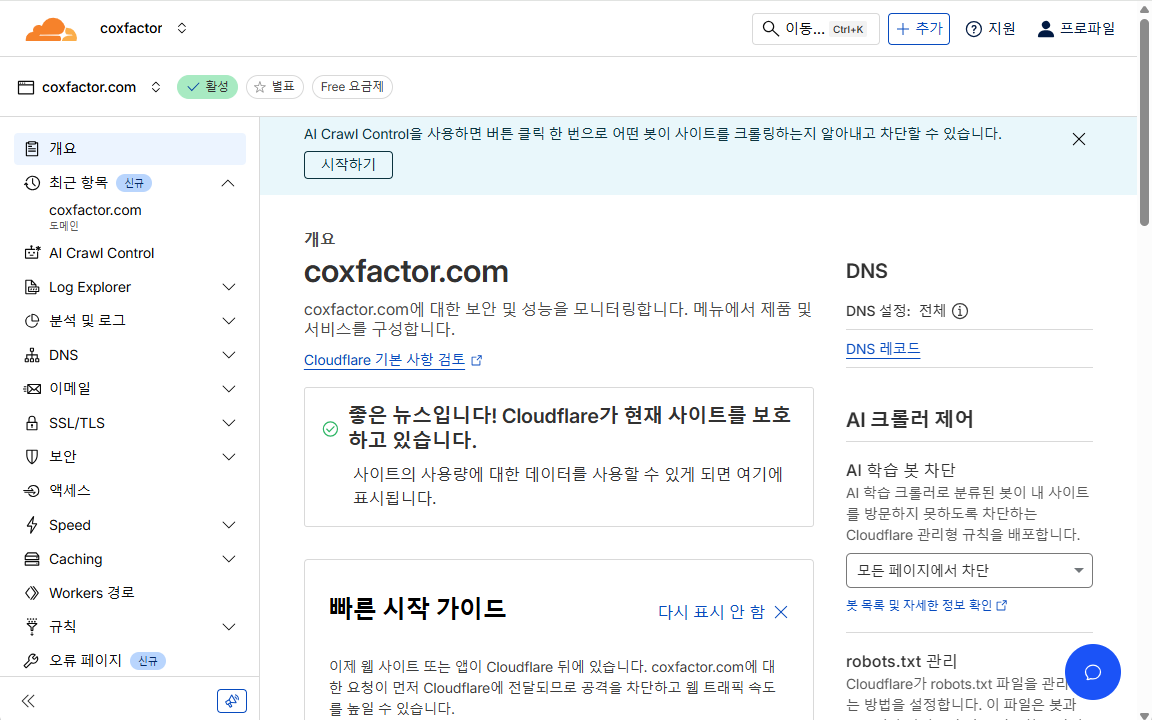Dismiss the AI Crawl Control banner
The width and height of the screenshot is (1152, 720).
pos(1079,139)
